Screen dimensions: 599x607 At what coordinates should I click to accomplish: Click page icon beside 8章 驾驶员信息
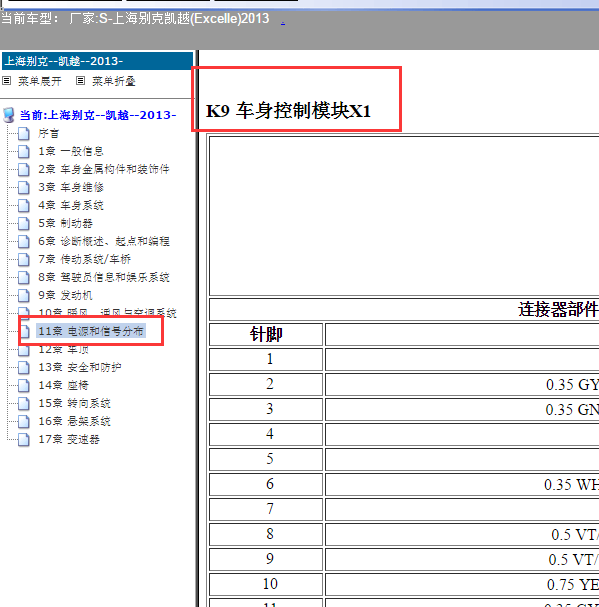[24, 277]
